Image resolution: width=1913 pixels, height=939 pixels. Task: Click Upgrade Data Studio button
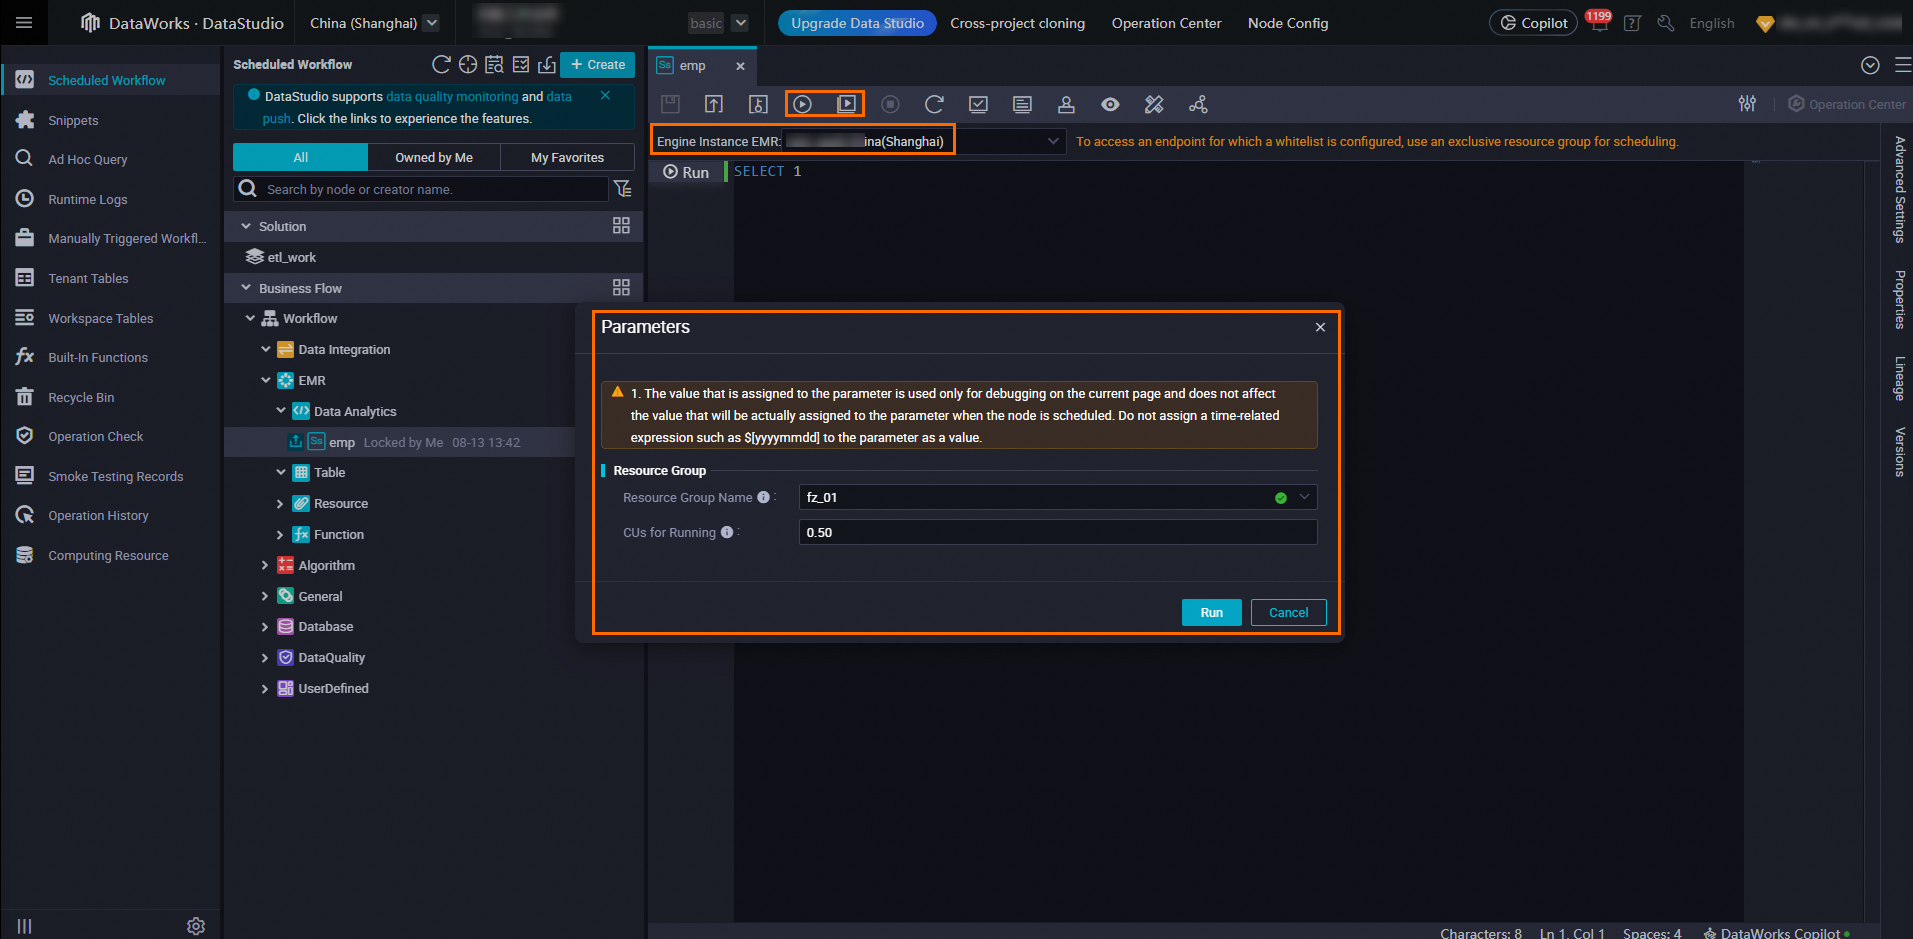[857, 23]
